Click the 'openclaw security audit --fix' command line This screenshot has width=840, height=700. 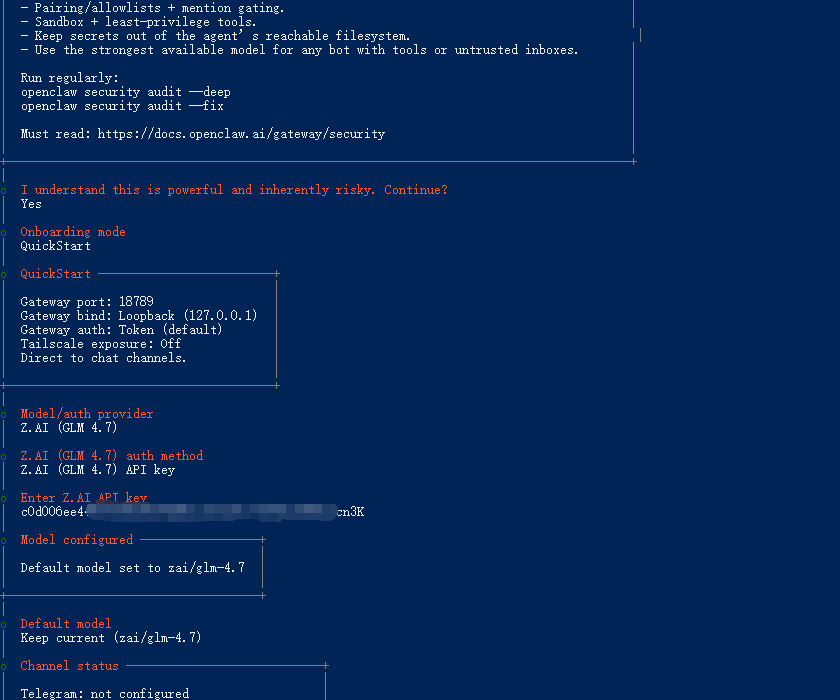122,106
